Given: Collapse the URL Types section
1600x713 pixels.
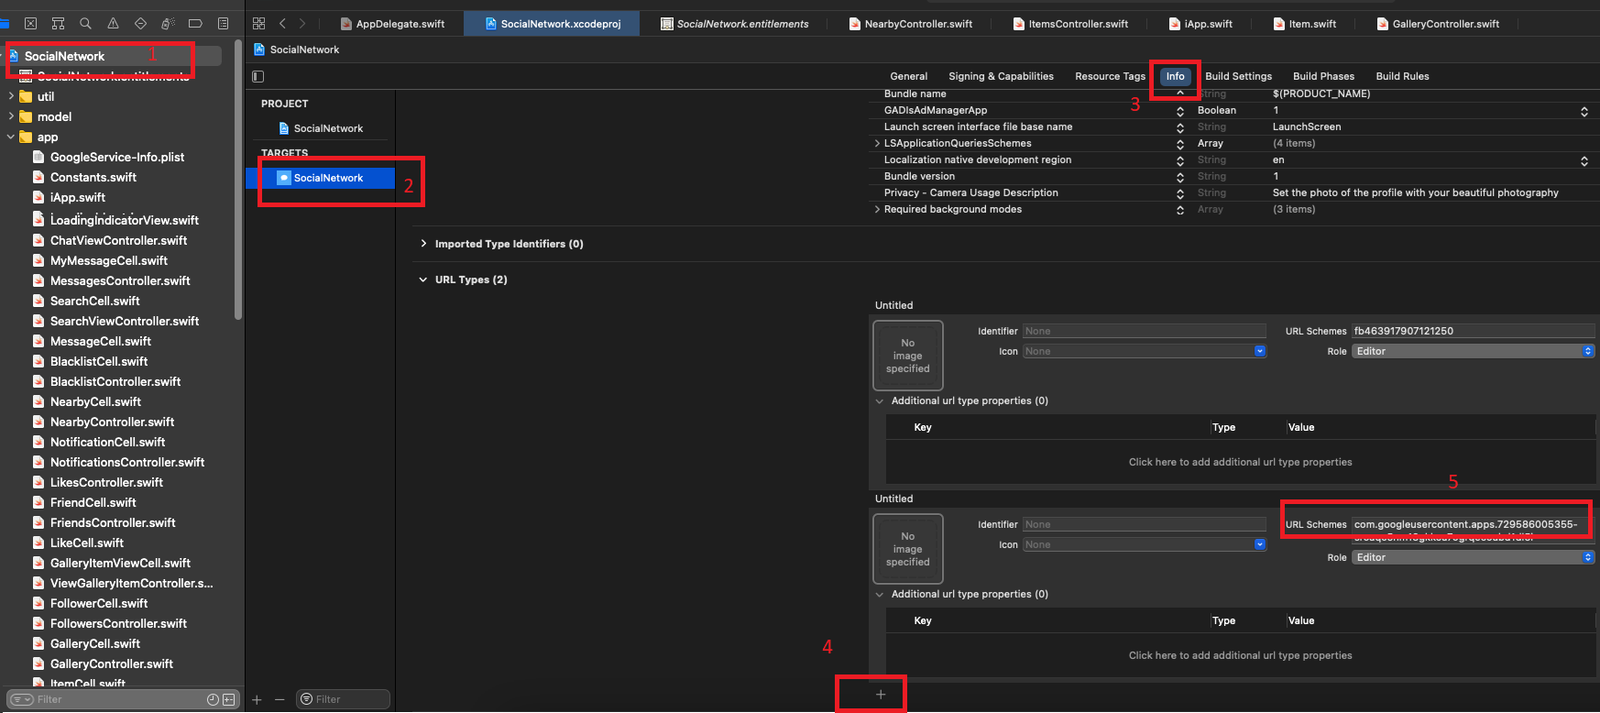Looking at the screenshot, I should [424, 280].
